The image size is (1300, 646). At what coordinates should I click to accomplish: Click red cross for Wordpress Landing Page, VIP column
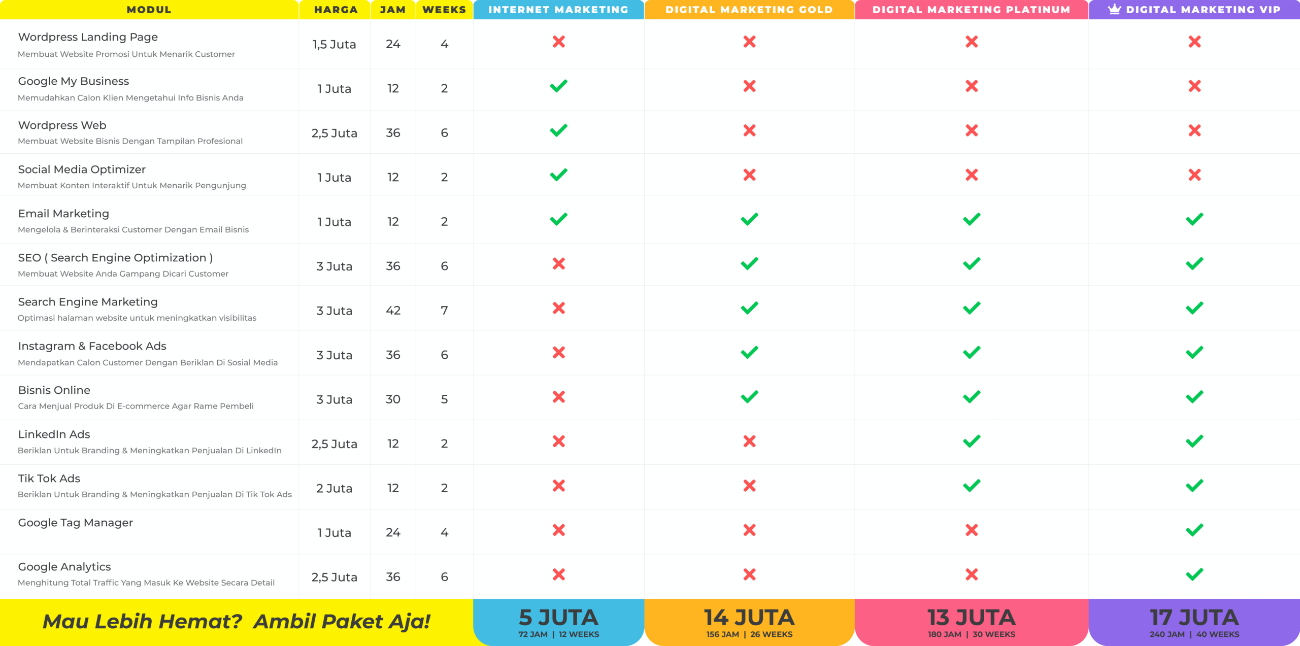pyautogui.click(x=1194, y=42)
